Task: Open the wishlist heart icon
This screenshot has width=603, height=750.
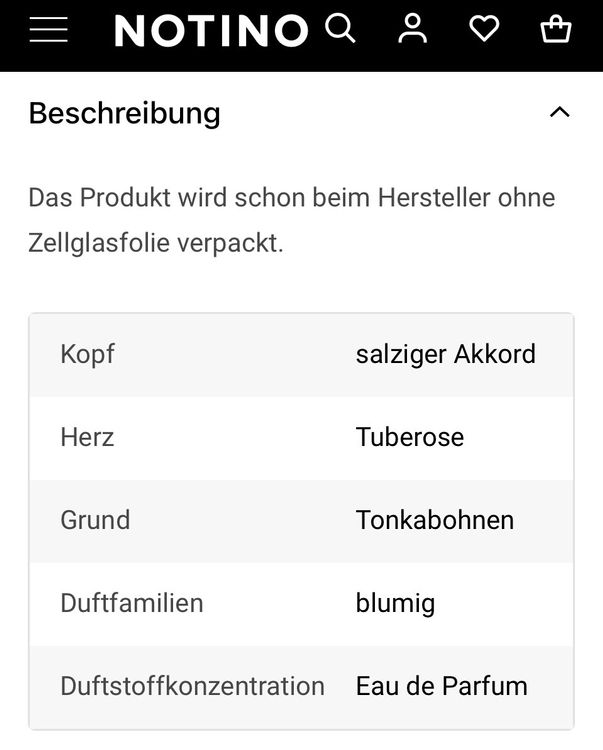Action: (484, 29)
